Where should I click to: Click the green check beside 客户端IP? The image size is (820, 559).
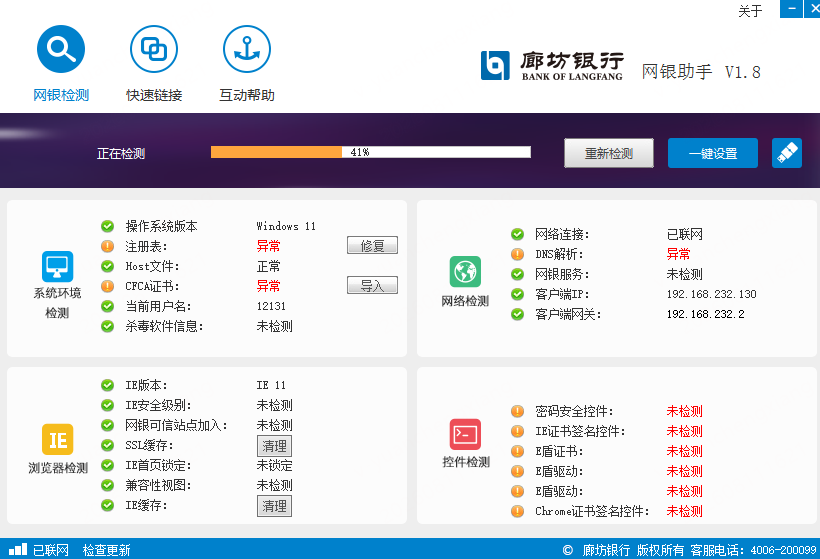tap(517, 294)
